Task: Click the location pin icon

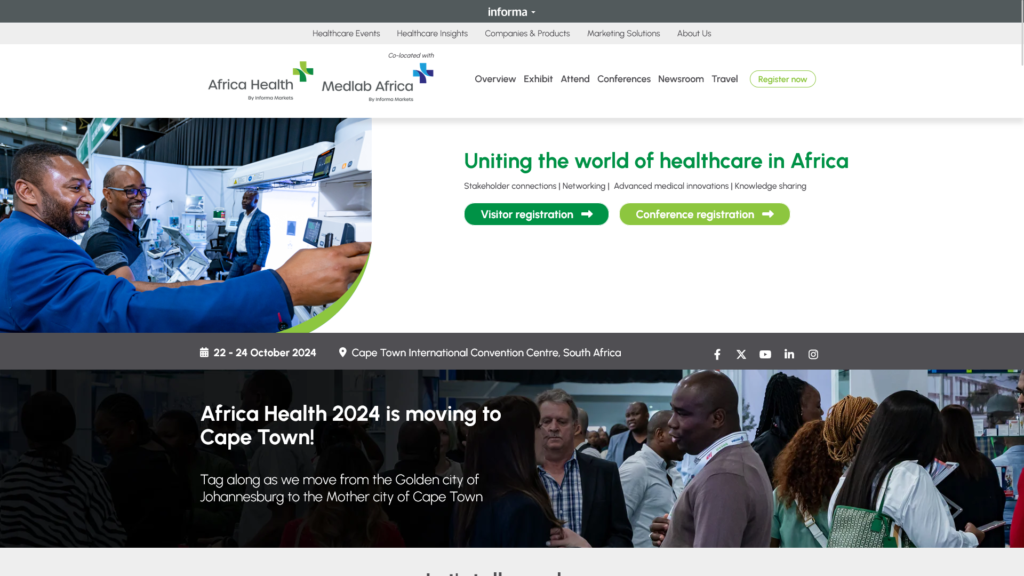Action: tap(342, 352)
